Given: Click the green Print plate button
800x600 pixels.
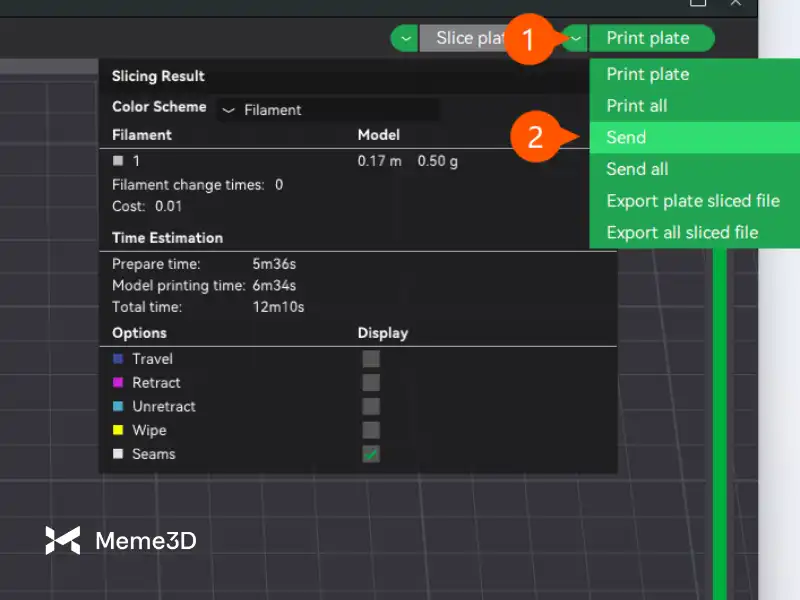Looking at the screenshot, I should (650, 39).
